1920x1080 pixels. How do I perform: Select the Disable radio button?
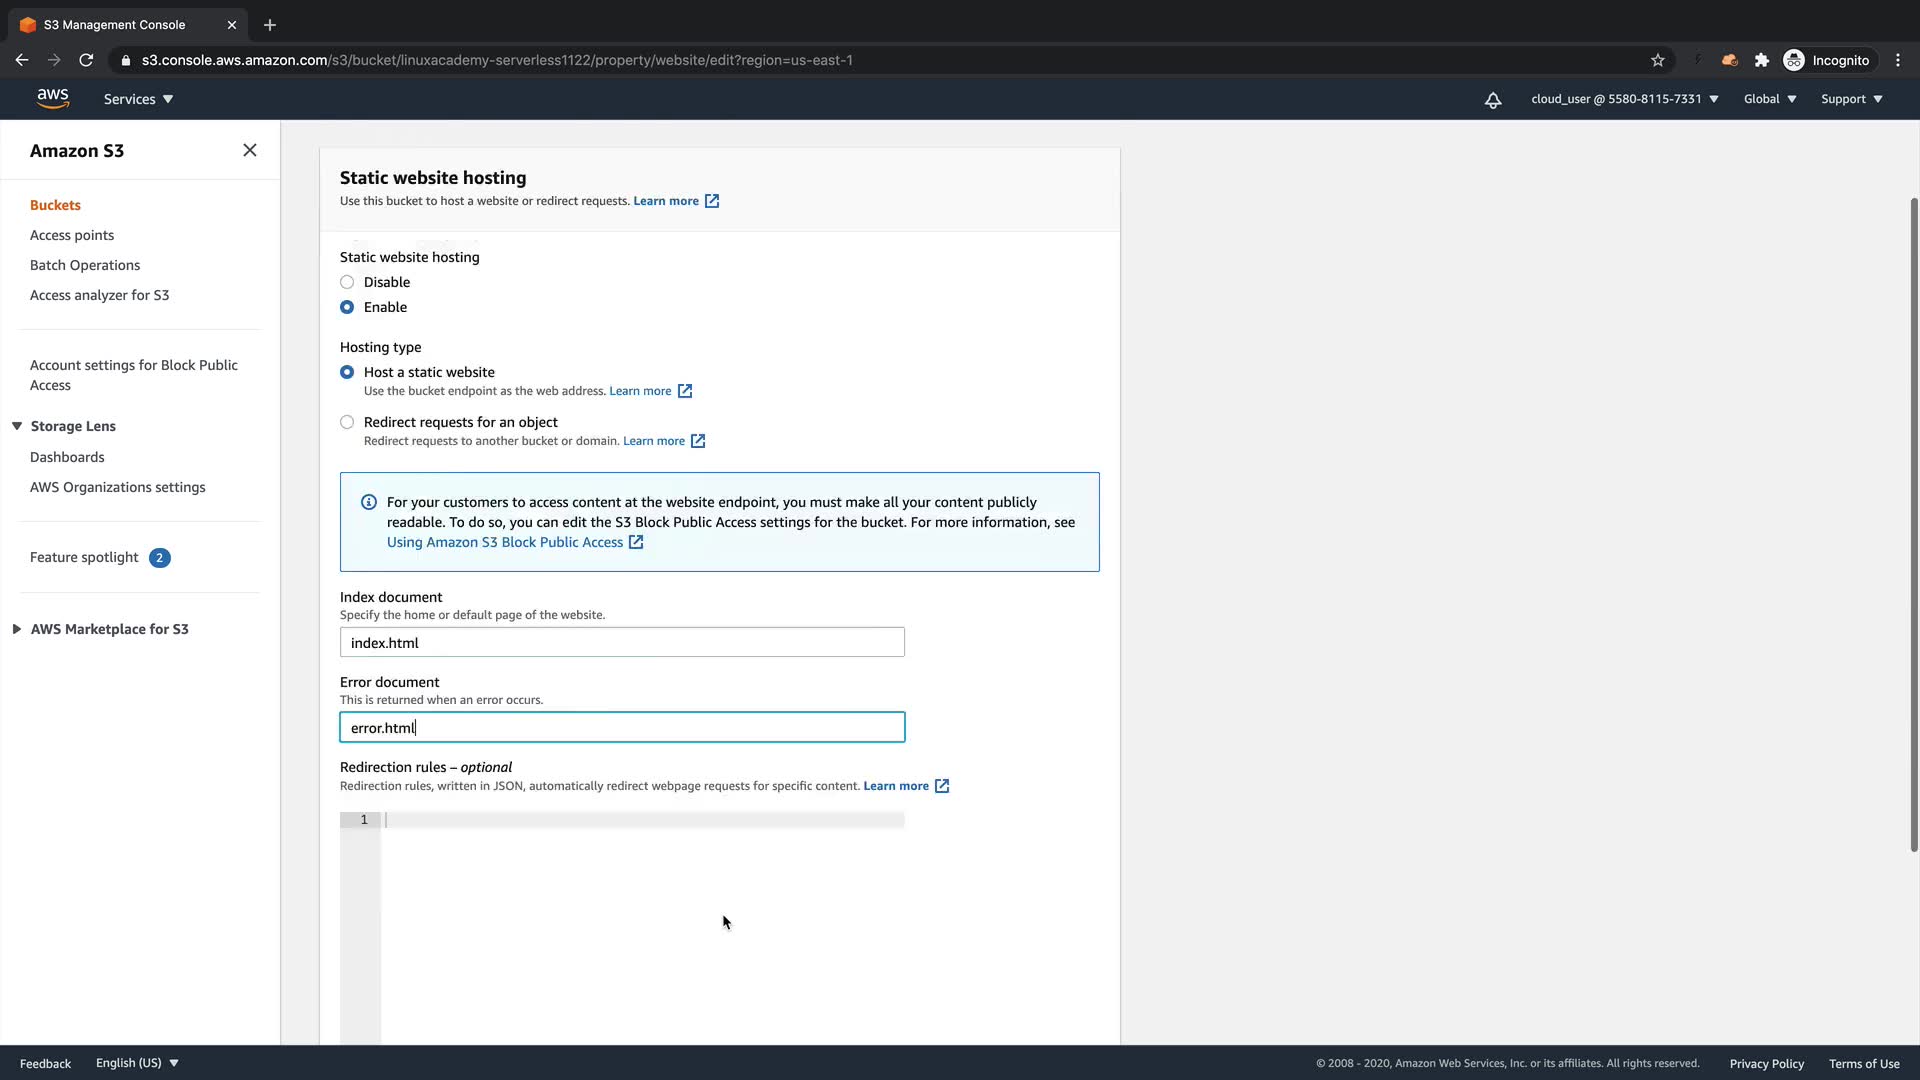click(347, 282)
